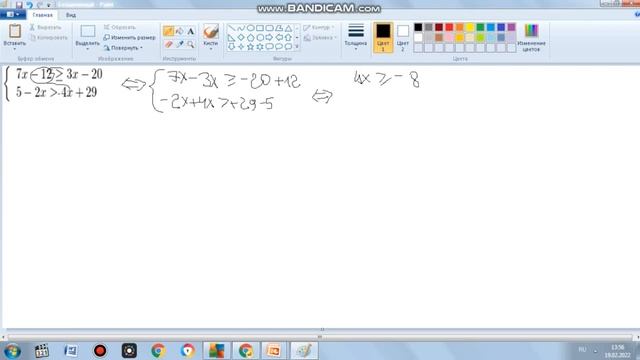The image size is (640, 360).
Task: Choose the diamond shape
Action: tap(241, 38)
